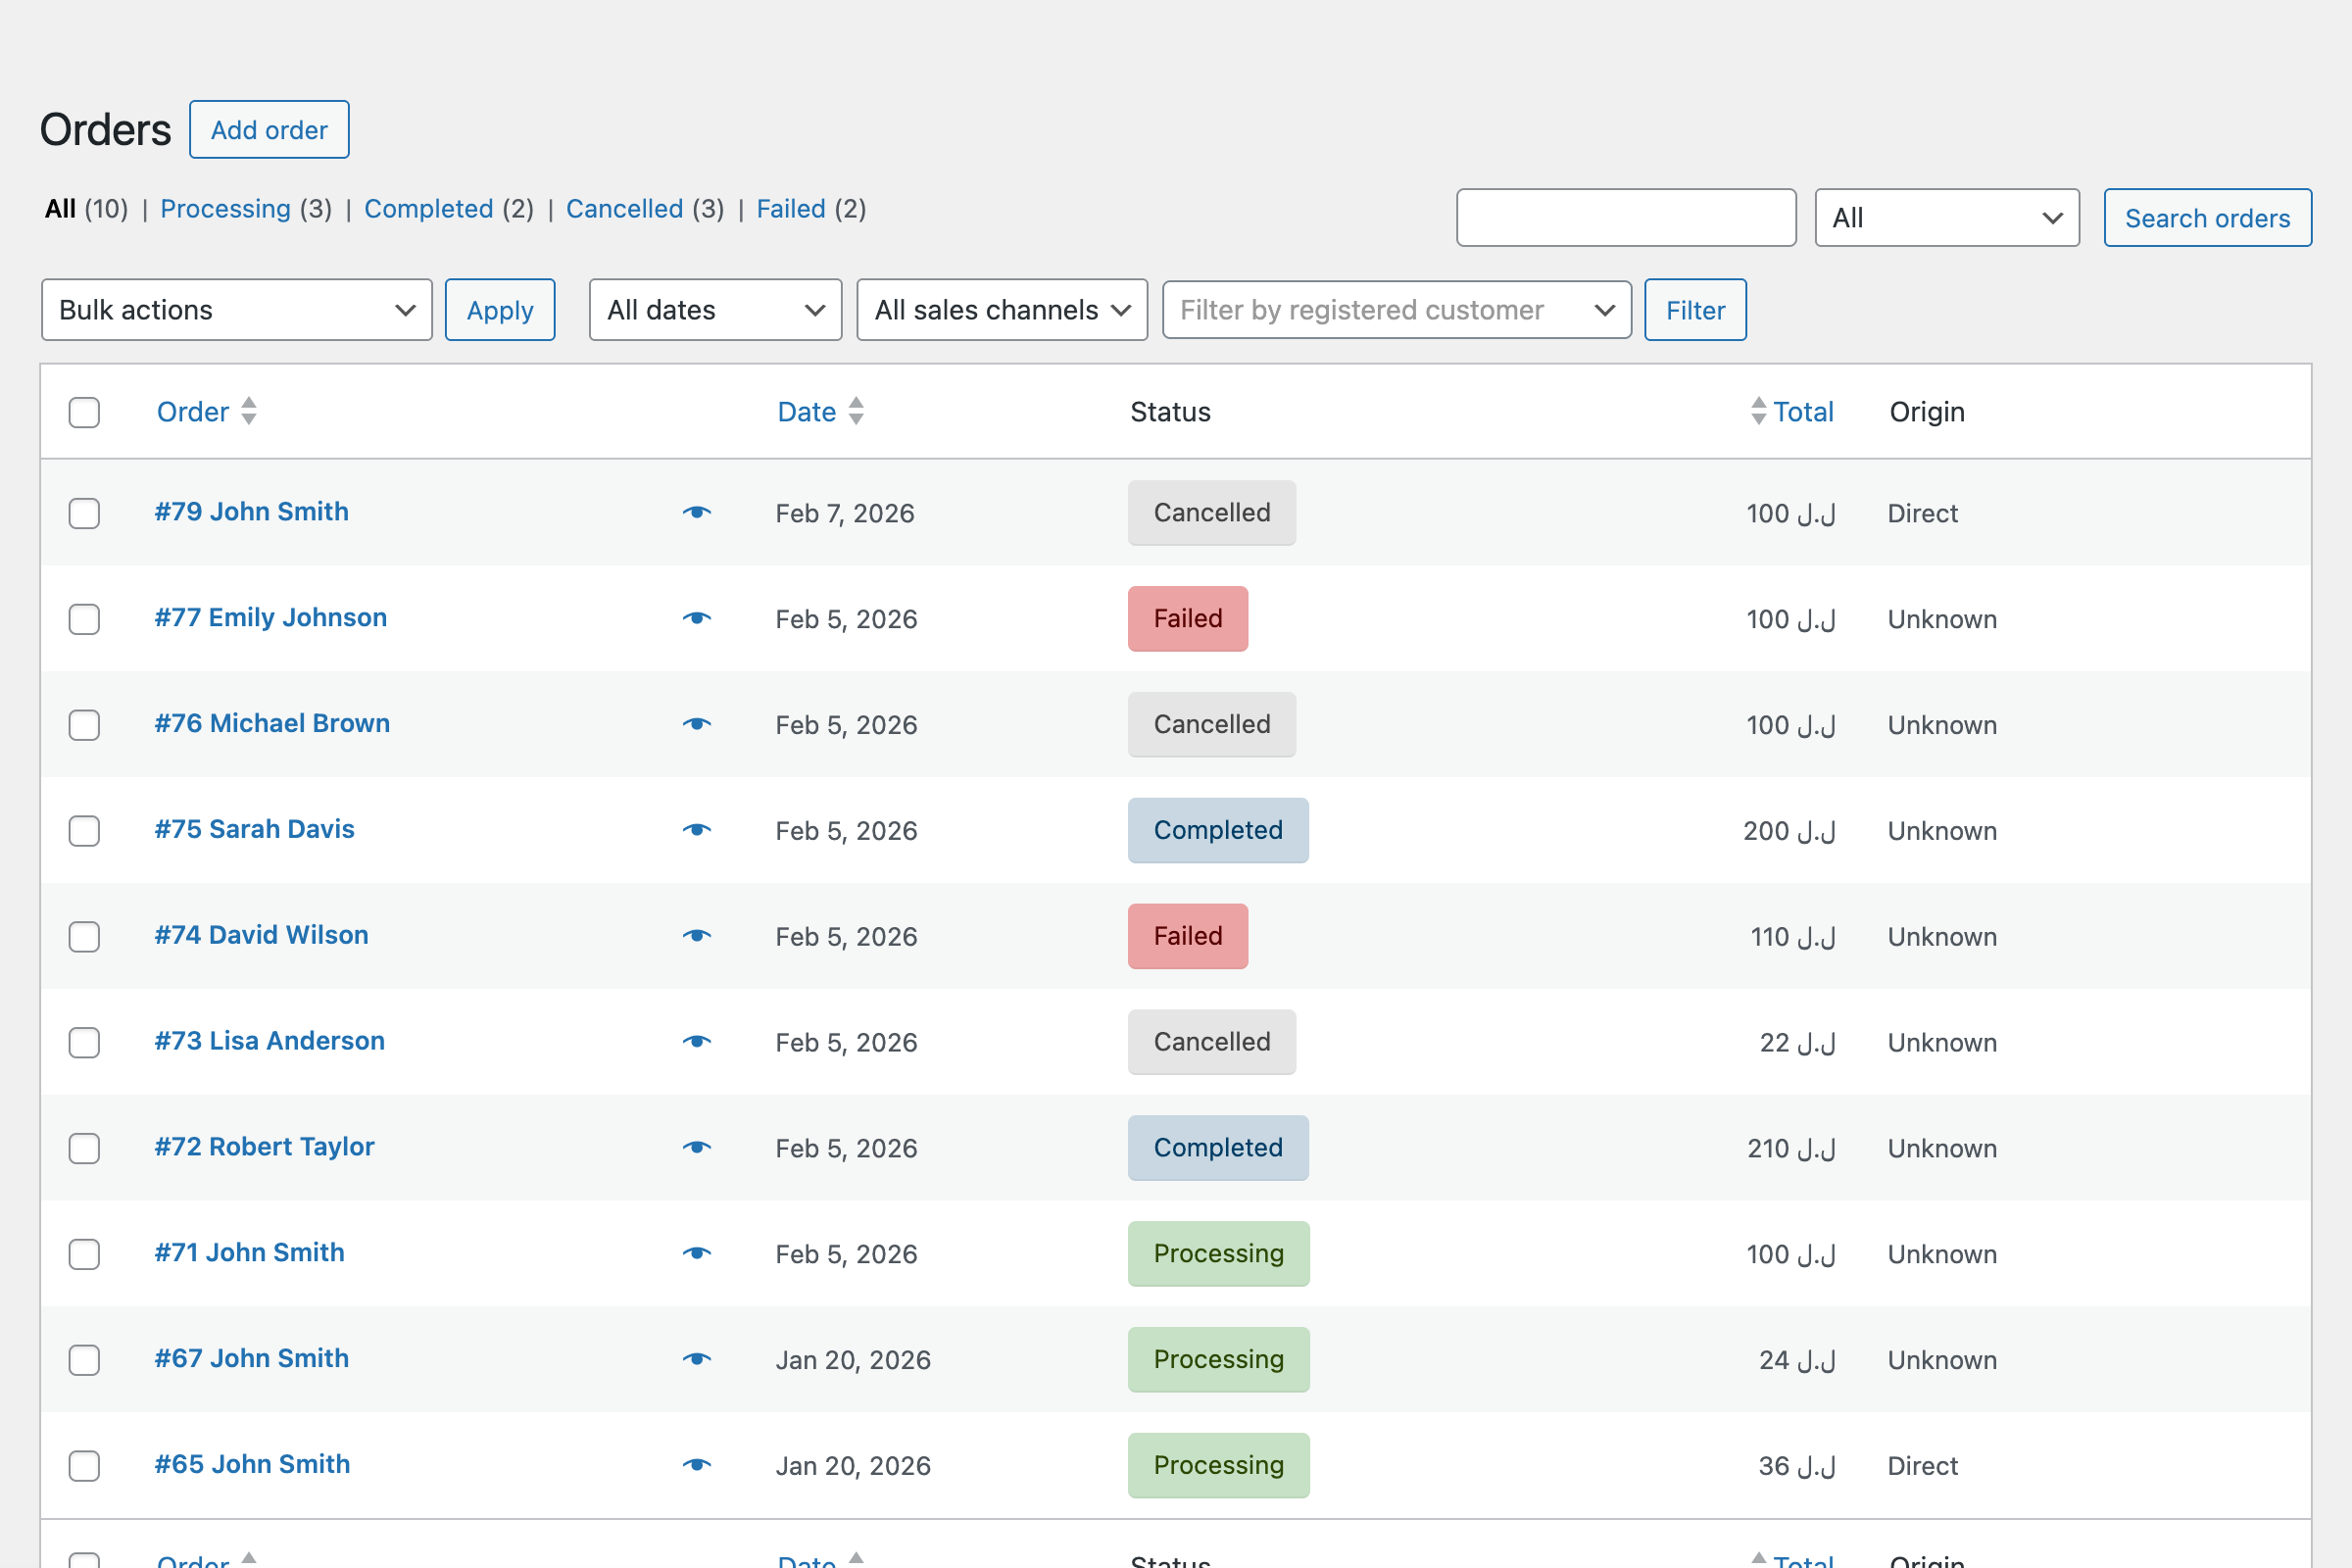Select order #71 John Smith checkbox

(x=83, y=1254)
